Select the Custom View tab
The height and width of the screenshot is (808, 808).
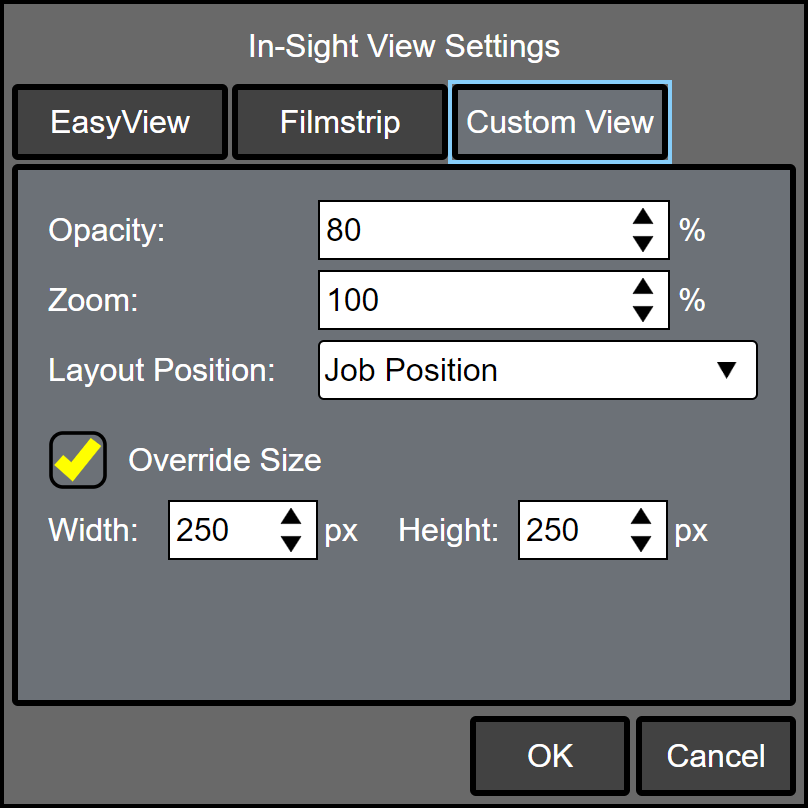point(560,122)
